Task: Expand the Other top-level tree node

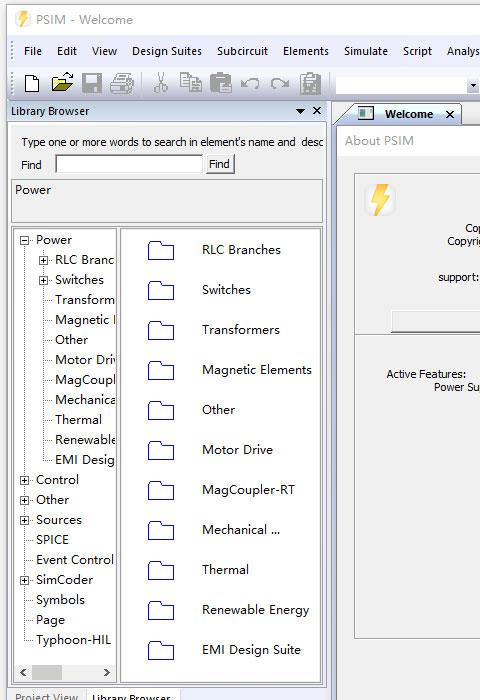Action: pyautogui.click(x=25, y=500)
